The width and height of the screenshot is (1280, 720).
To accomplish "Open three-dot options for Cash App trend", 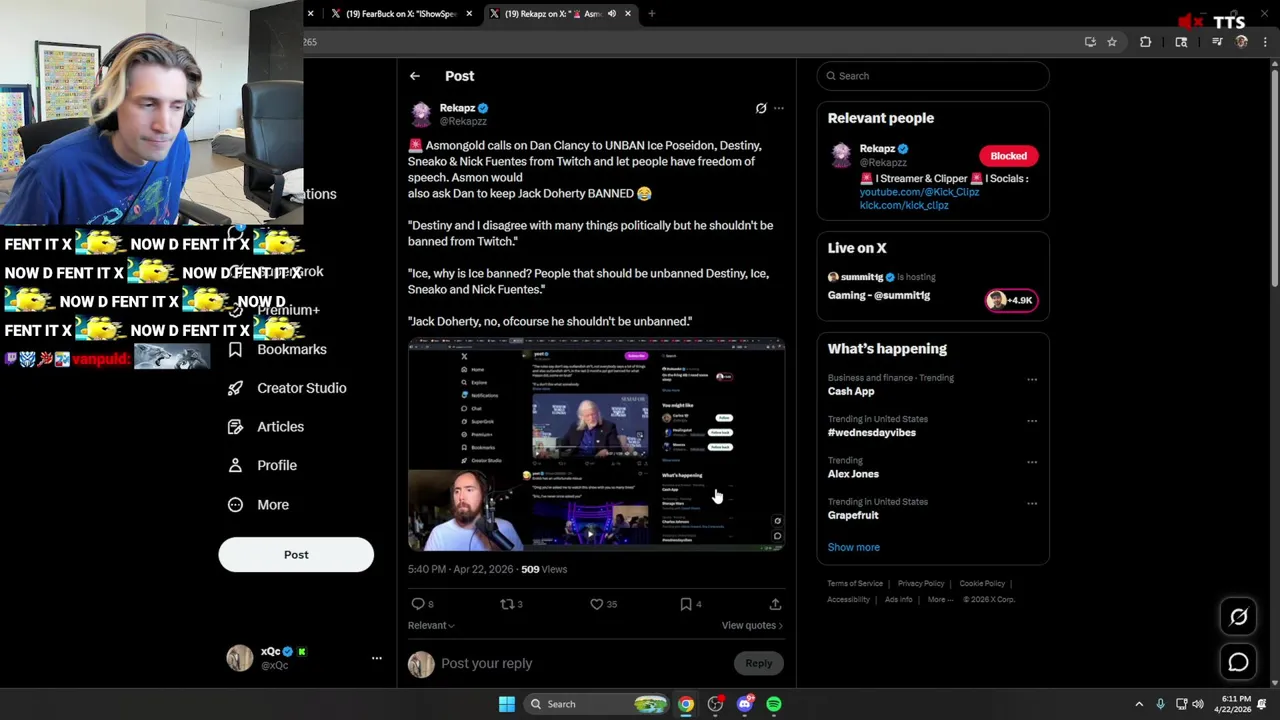I will 1032,379.
